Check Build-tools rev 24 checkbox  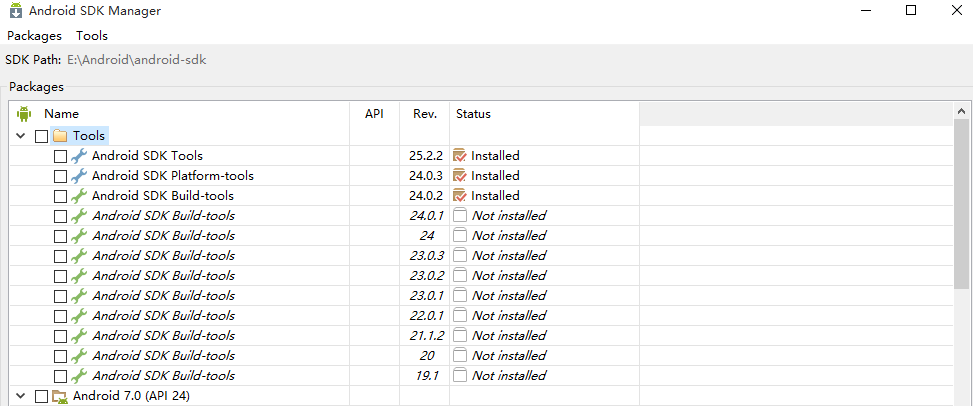[60, 236]
